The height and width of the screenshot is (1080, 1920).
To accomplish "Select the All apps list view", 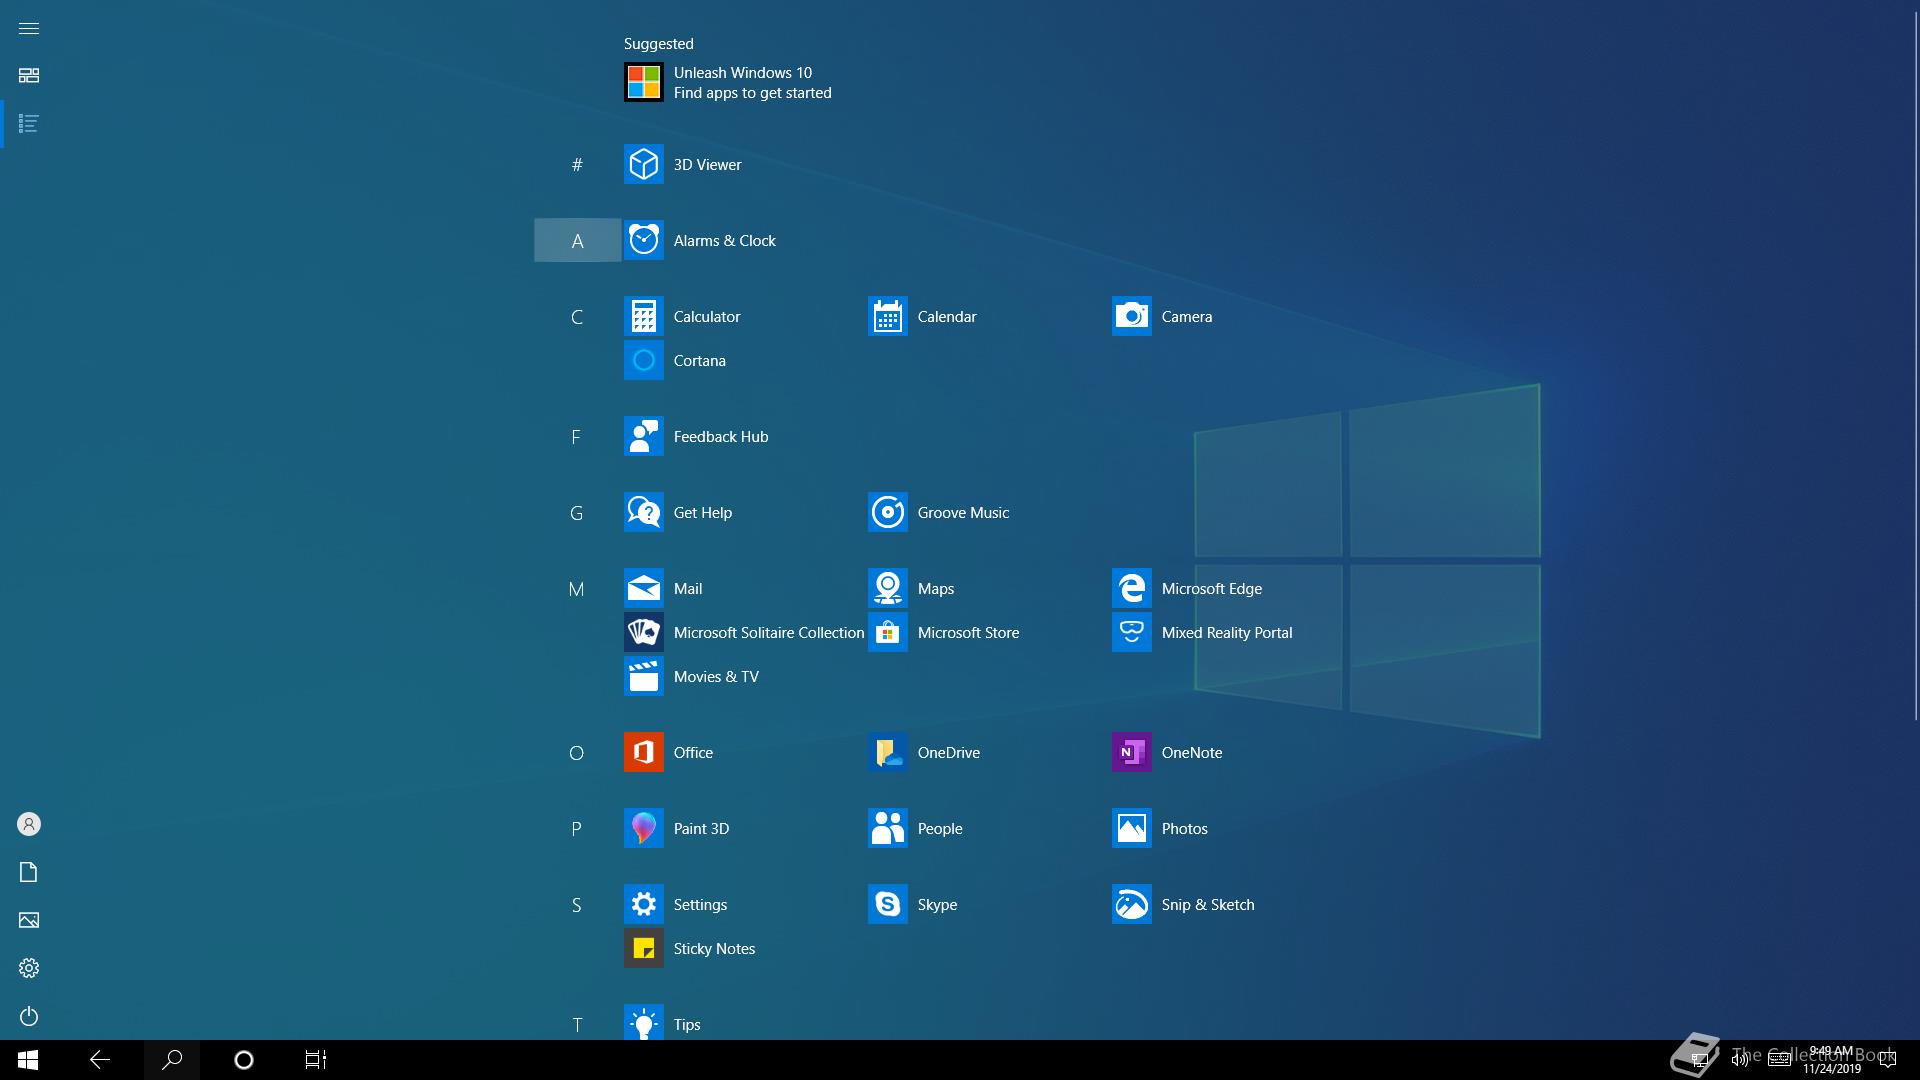I will coord(29,123).
